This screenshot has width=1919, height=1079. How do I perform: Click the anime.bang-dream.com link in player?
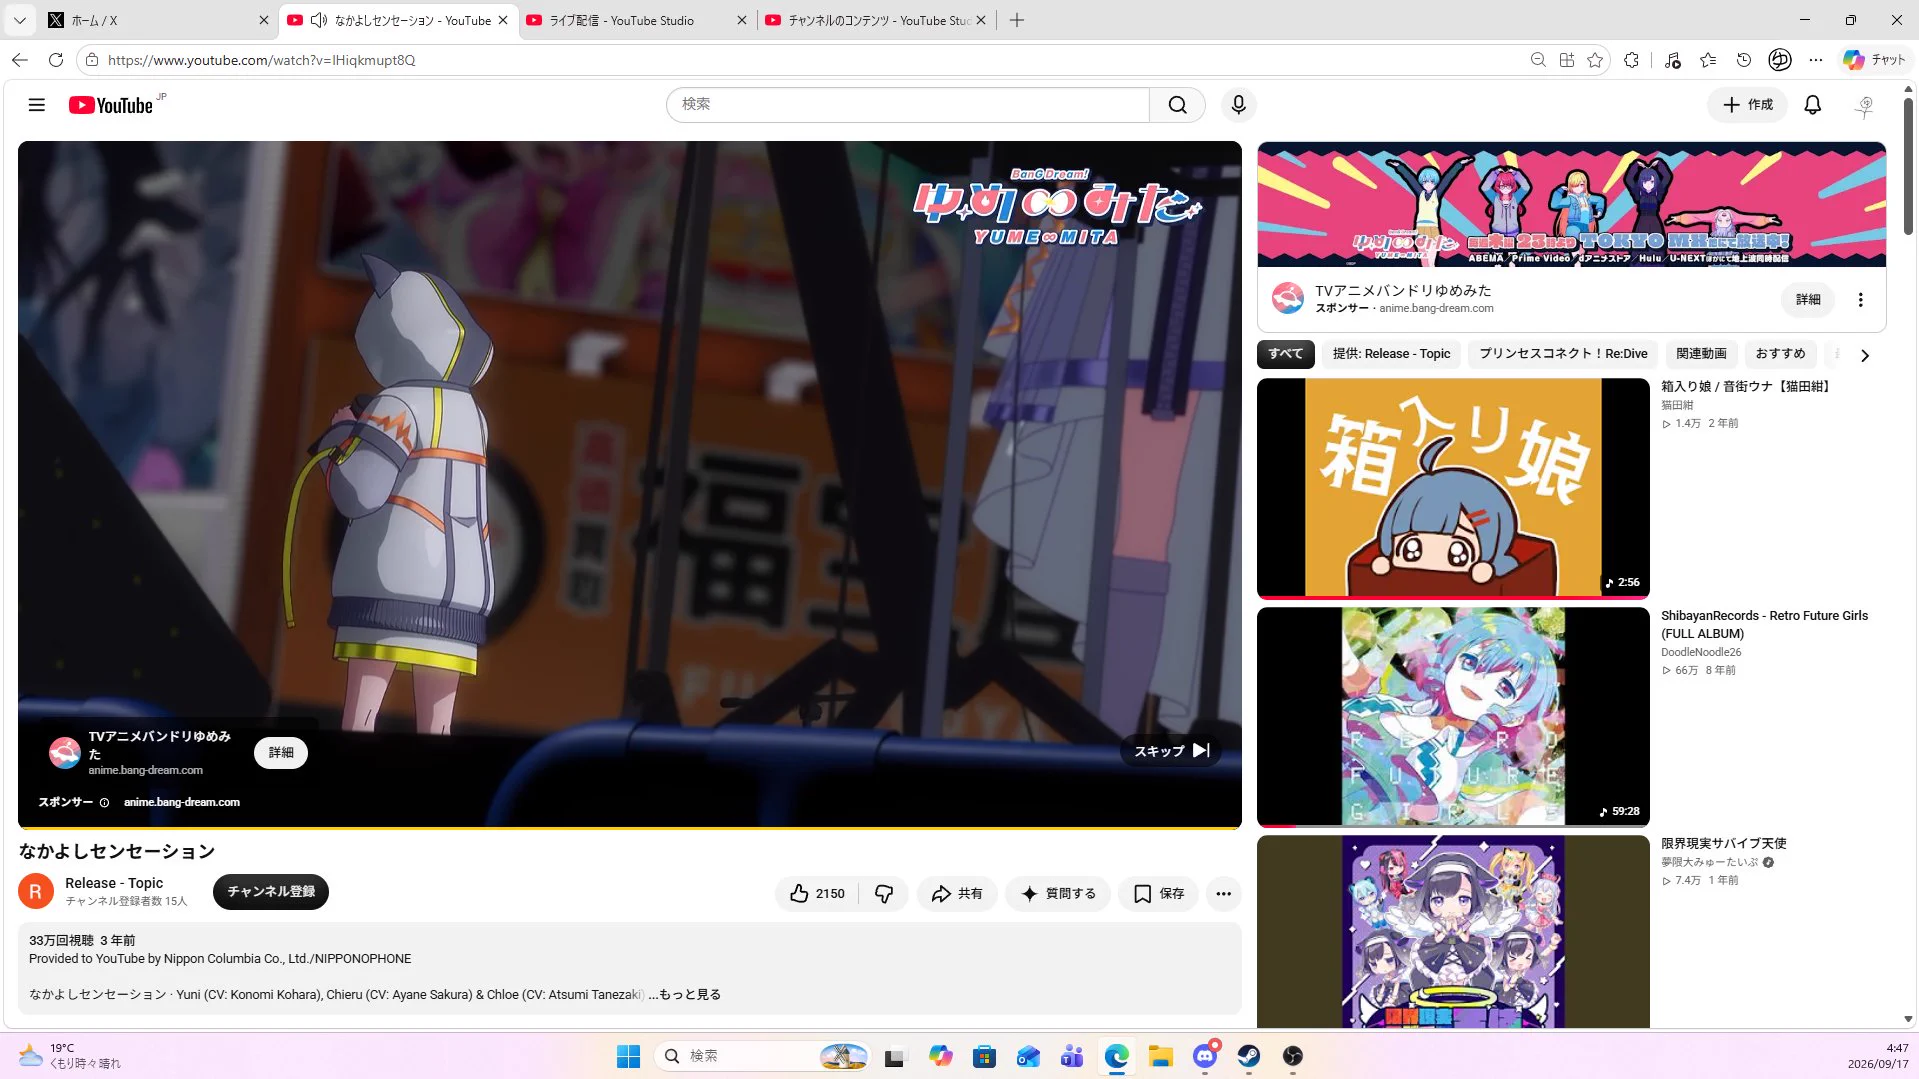coord(181,803)
